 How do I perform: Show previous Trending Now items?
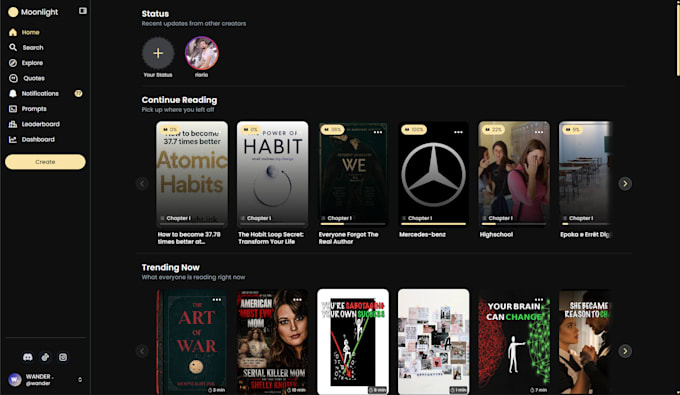(142, 351)
